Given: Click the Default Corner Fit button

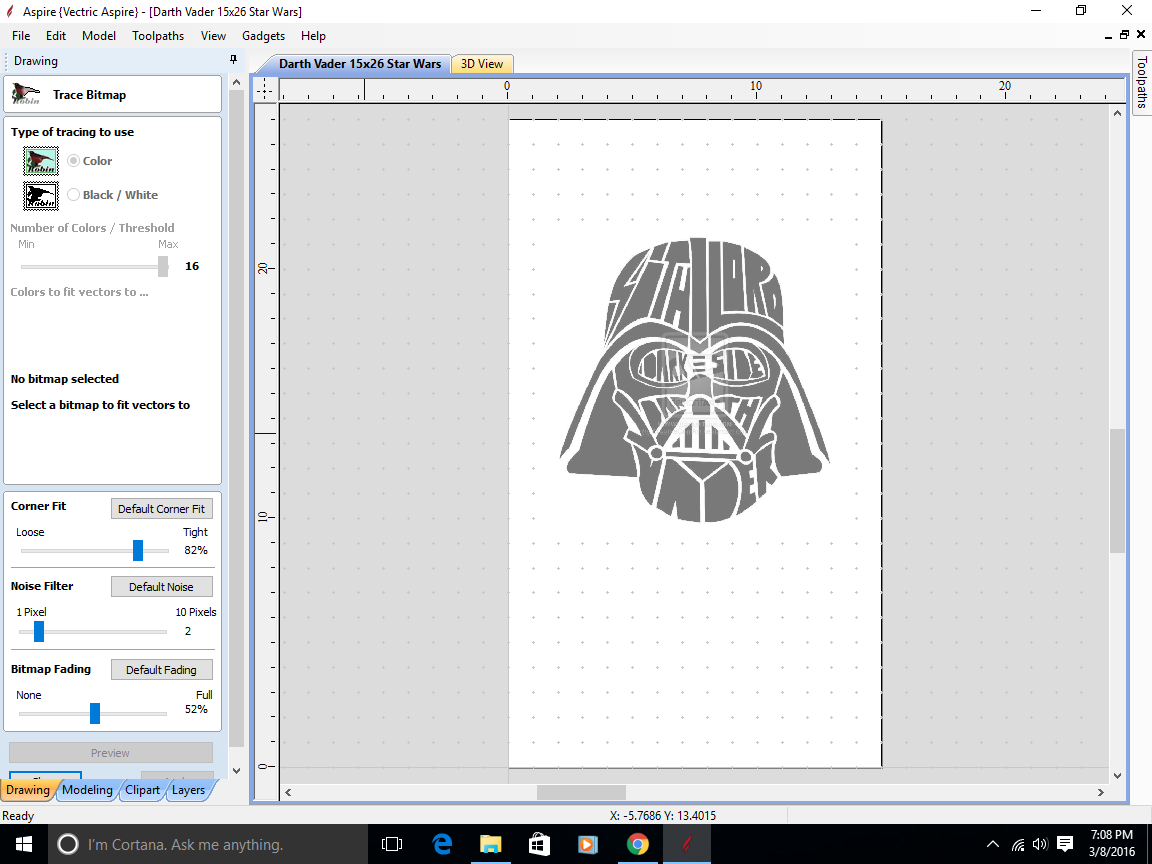Looking at the screenshot, I should coord(161,508).
